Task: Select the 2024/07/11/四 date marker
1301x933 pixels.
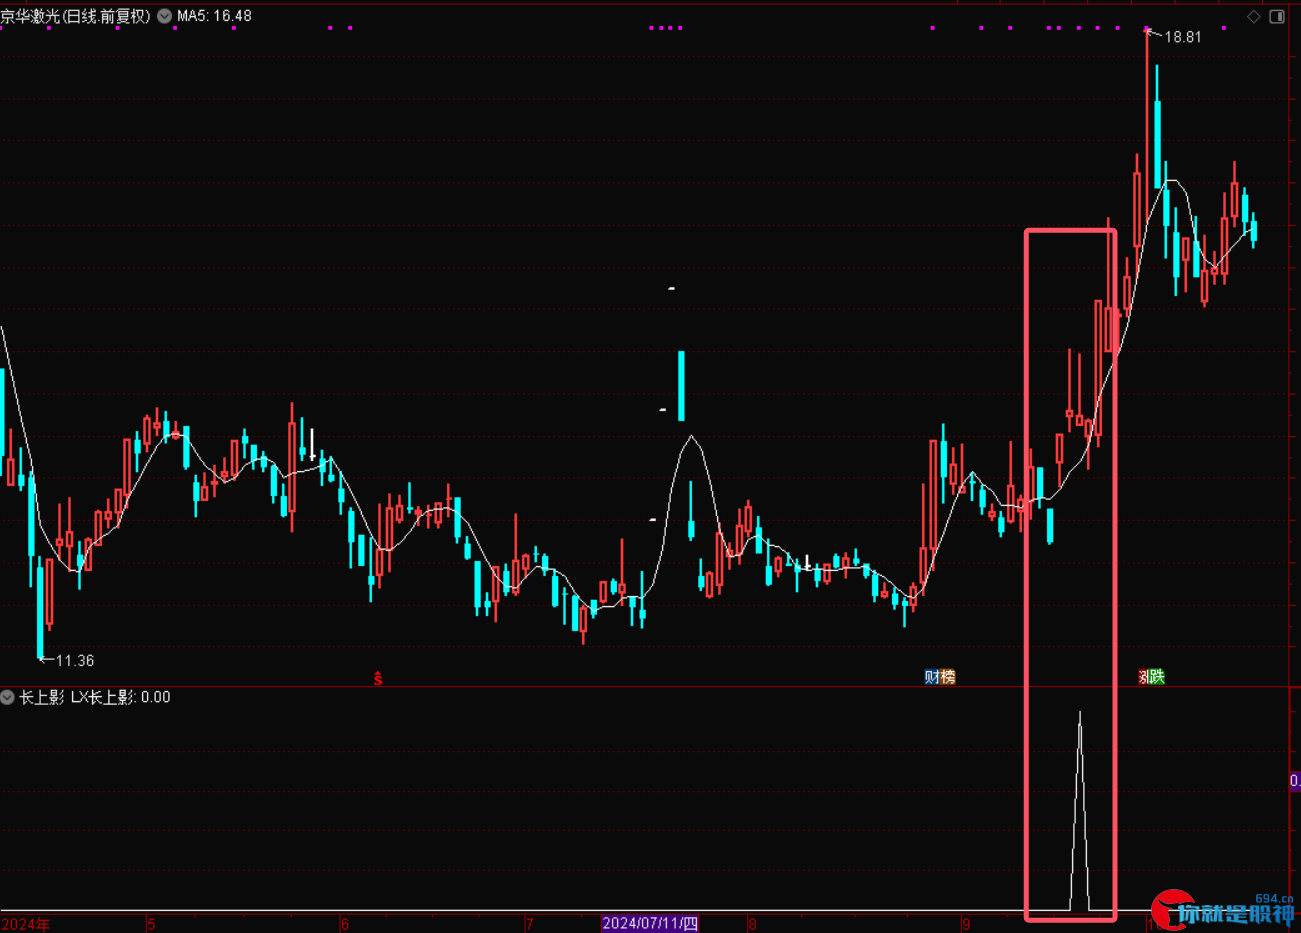Action: point(650,923)
